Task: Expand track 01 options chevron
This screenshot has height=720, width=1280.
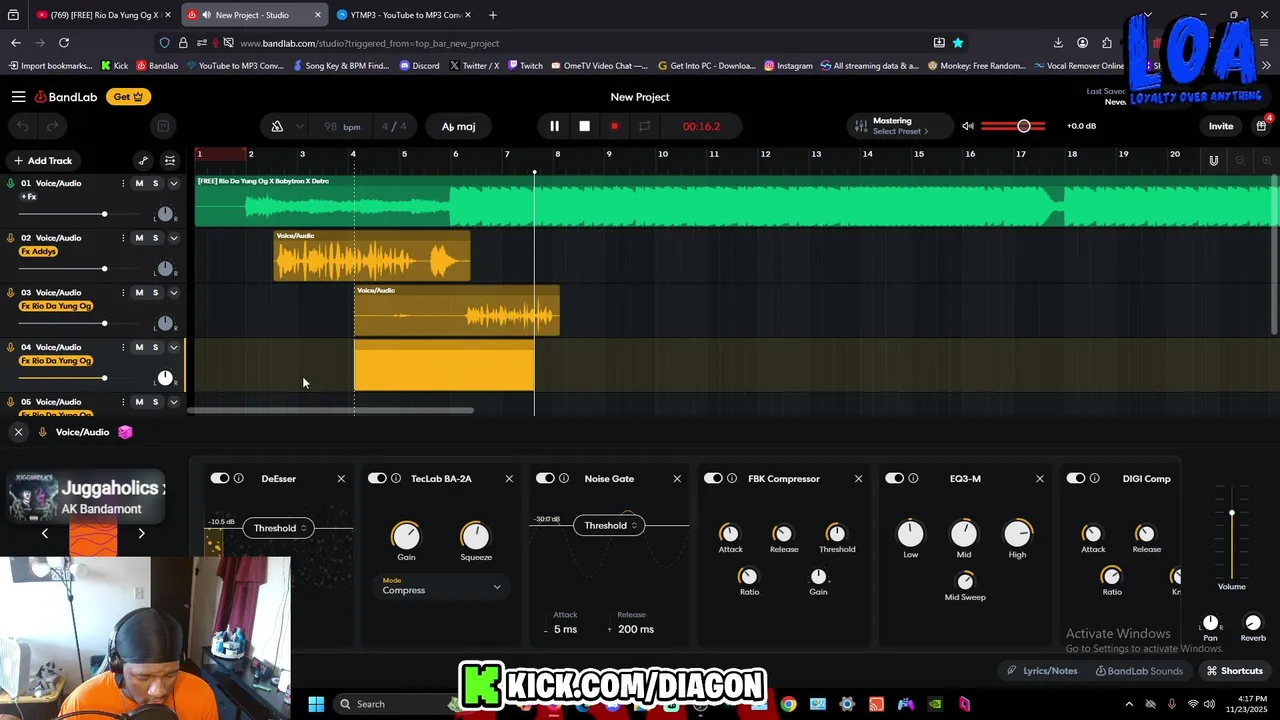Action: [173, 183]
